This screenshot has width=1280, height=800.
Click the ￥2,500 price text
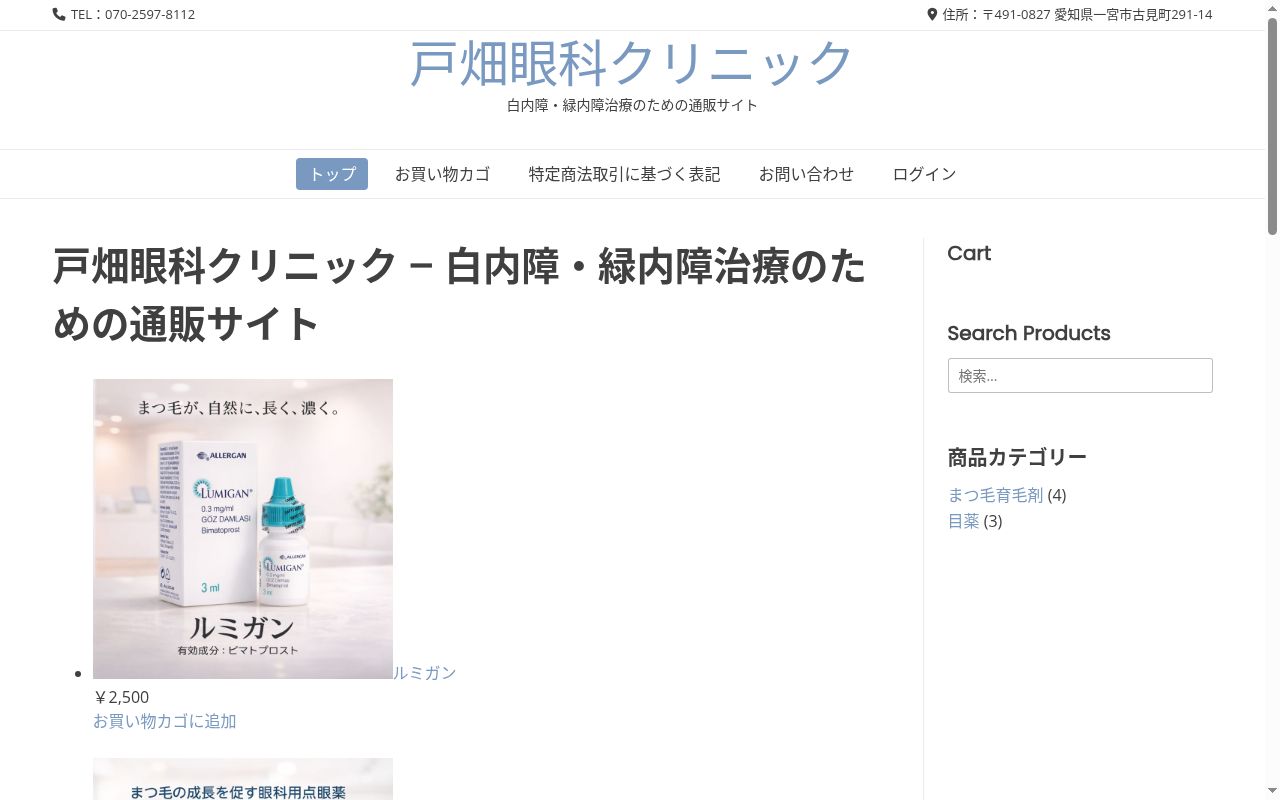[x=121, y=697]
